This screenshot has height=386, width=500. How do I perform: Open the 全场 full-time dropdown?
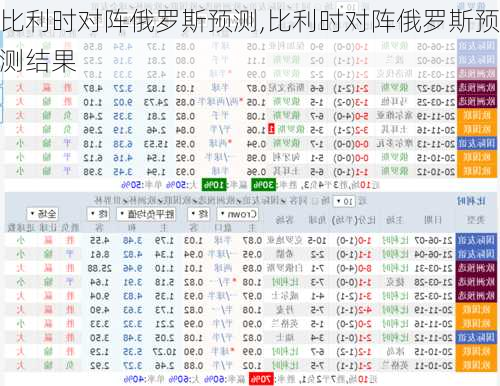click(42, 214)
